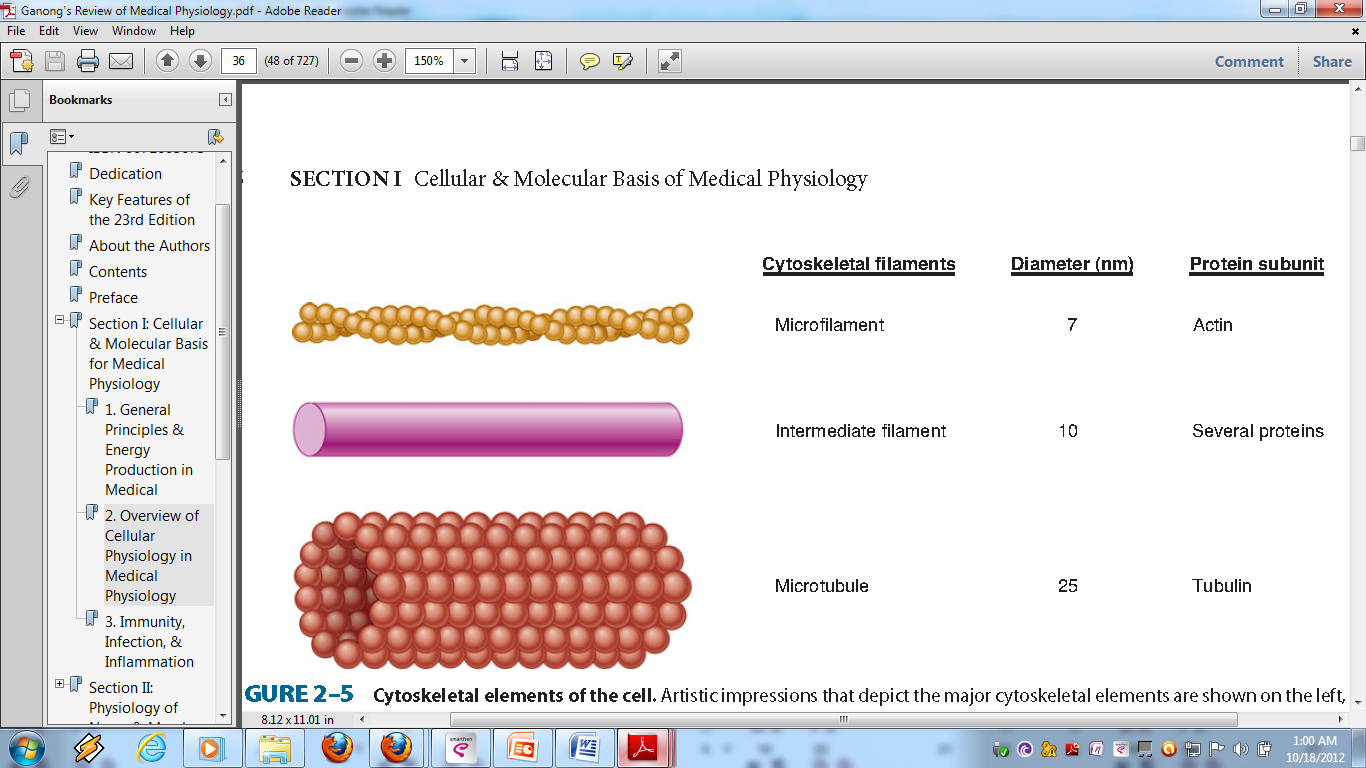
Task: Open Key Features of the 23rd Edition bookmark
Action: (142, 210)
